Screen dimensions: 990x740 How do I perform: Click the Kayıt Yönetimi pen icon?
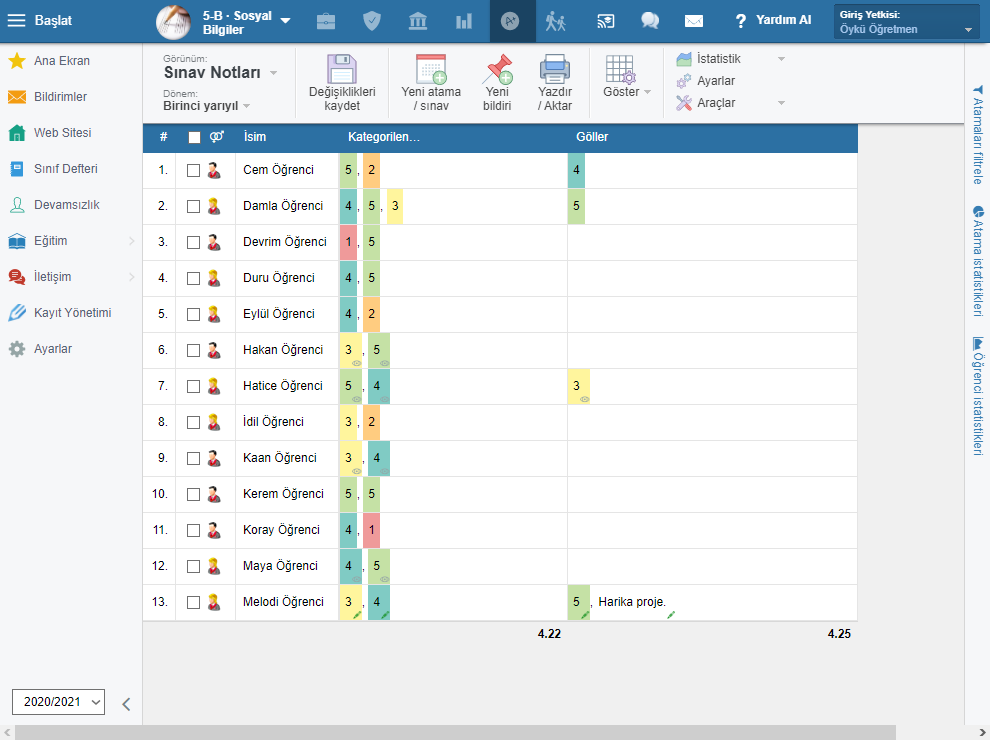(x=17, y=313)
